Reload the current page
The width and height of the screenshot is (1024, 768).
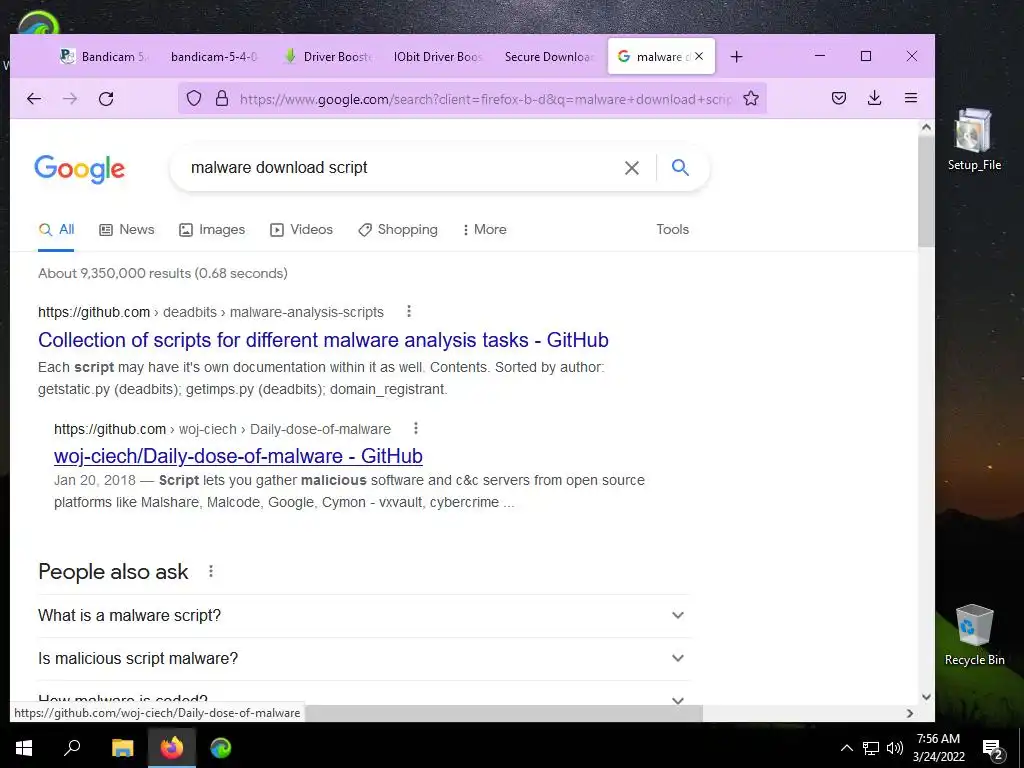pyautogui.click(x=106, y=99)
